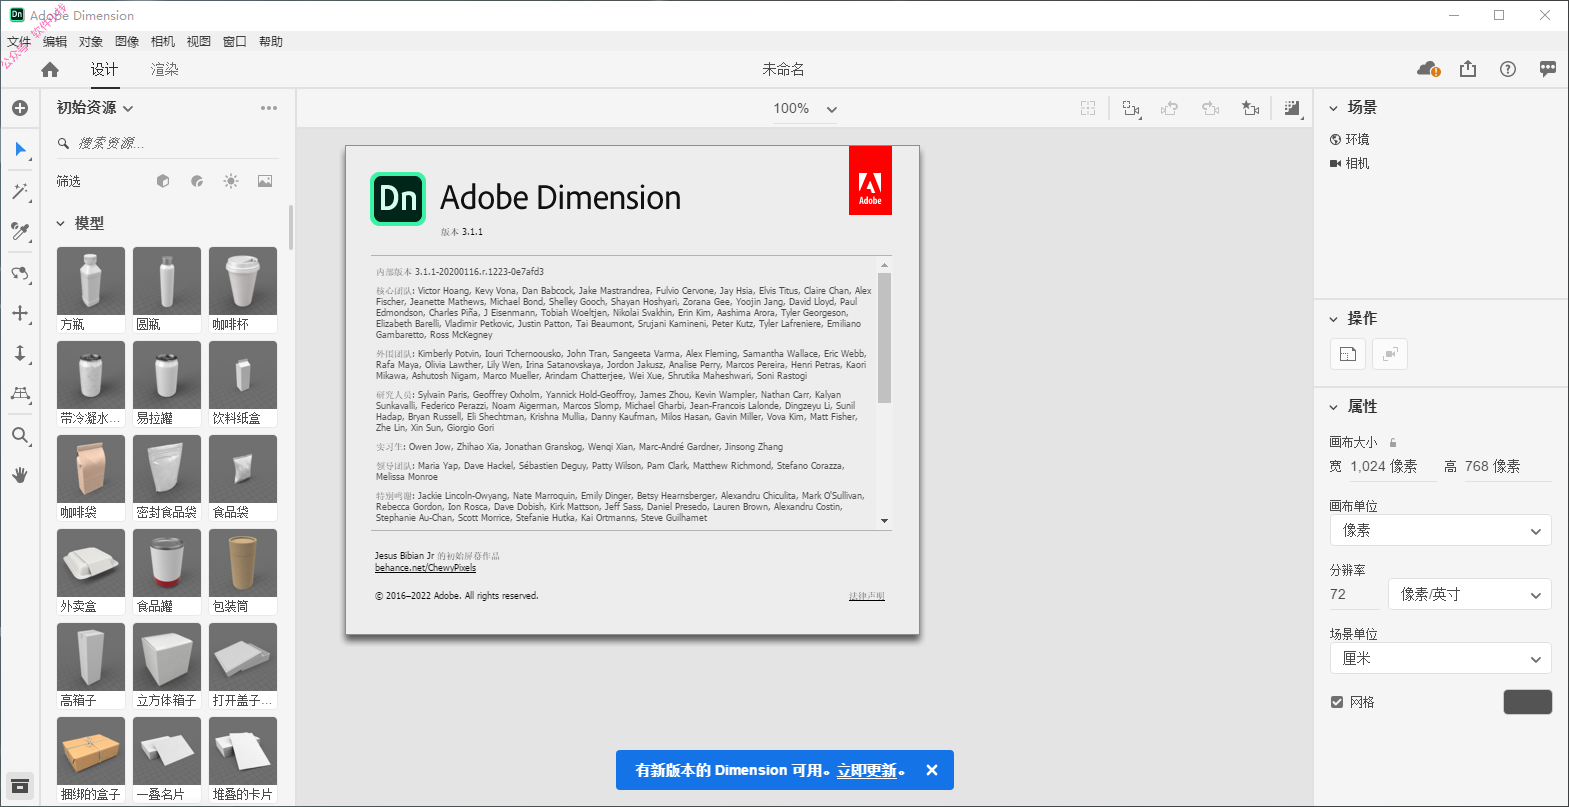Open camera bookmarks star icon
This screenshot has height=807, width=1569.
pyautogui.click(x=1250, y=108)
